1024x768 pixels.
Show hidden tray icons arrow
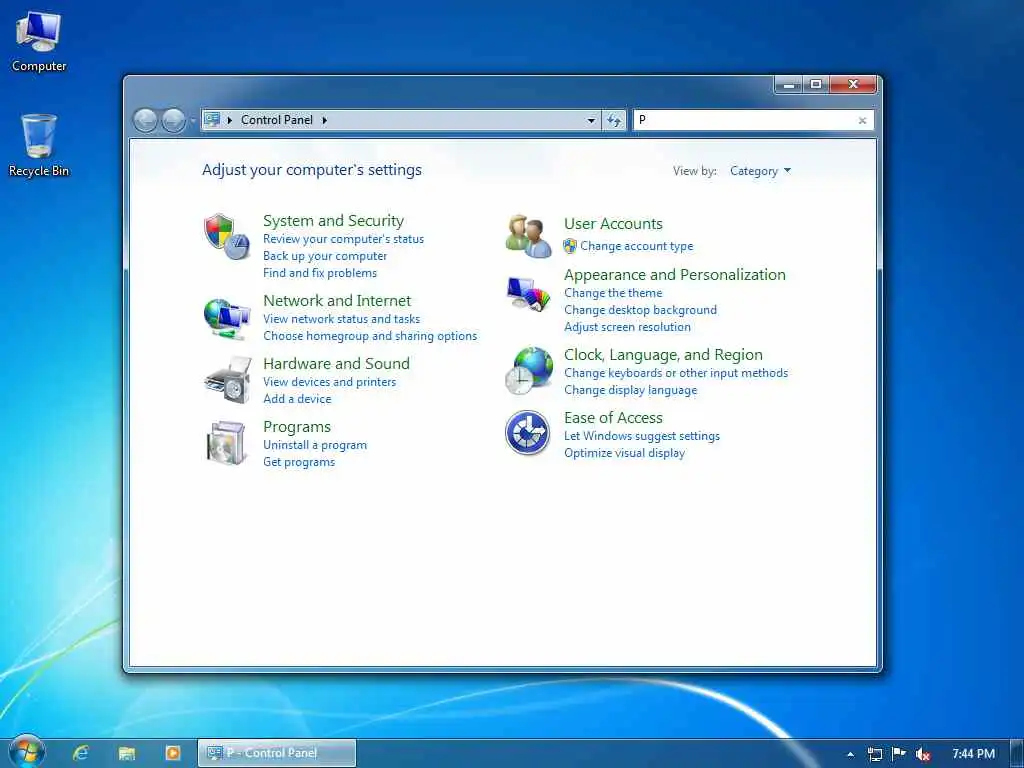(850, 754)
